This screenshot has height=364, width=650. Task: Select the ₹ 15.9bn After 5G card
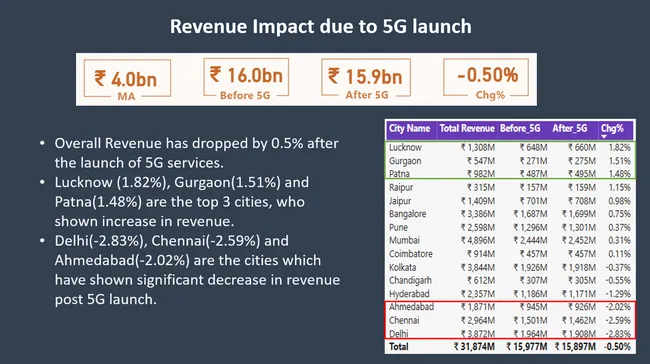pos(366,79)
